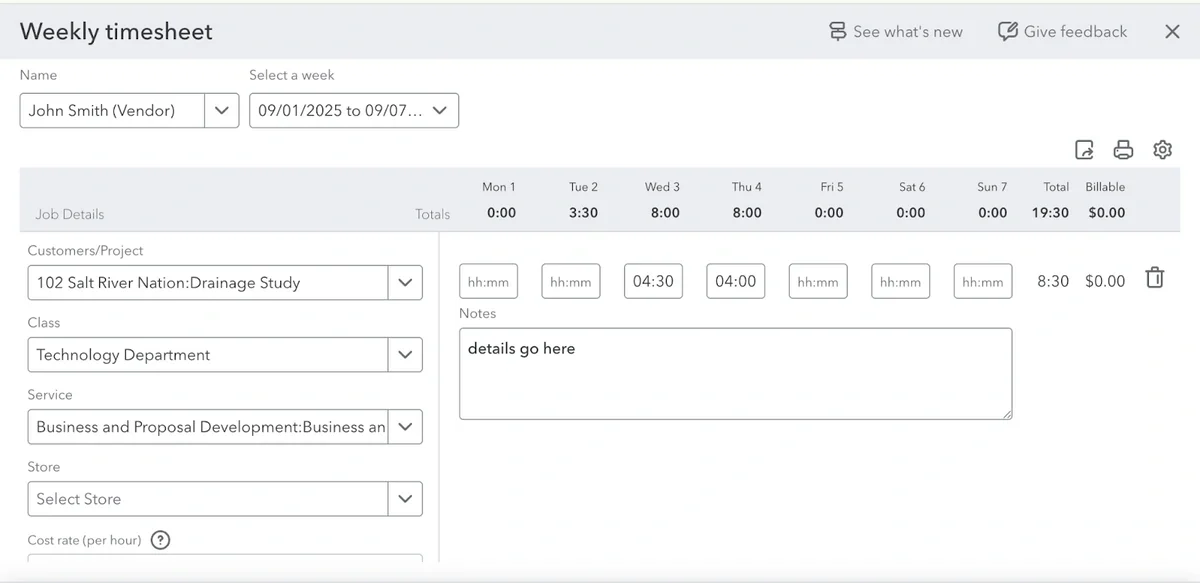This screenshot has width=1200, height=583.
Task: Click the Tuesday hours input field
Action: 571,282
